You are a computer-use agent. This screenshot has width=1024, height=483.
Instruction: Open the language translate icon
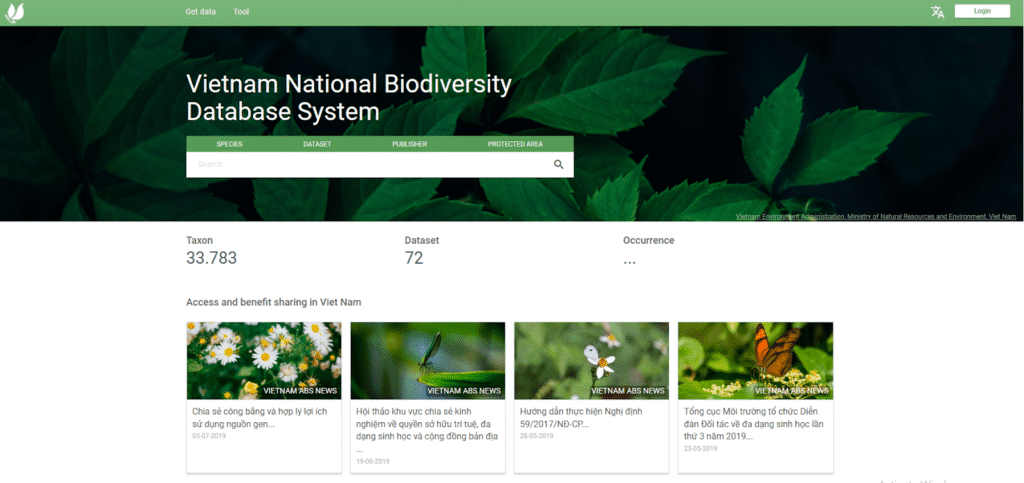coord(937,12)
